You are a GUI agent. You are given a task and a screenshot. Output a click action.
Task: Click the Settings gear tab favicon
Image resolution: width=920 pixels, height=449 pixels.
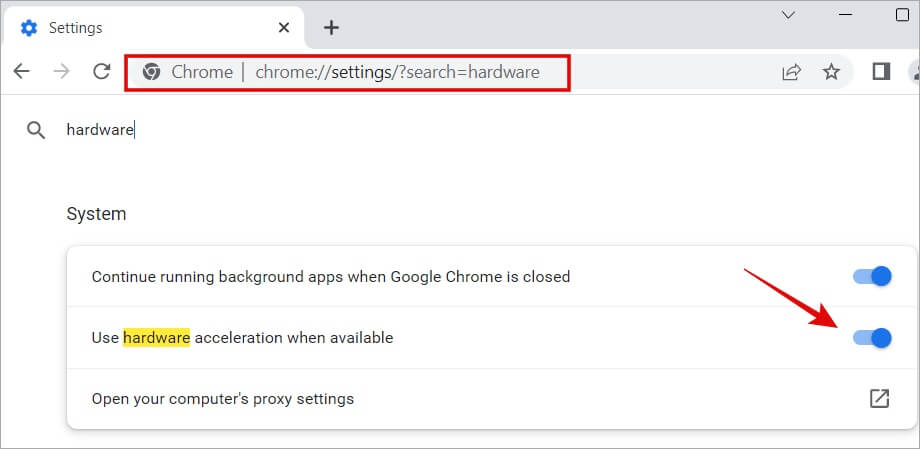coord(28,28)
